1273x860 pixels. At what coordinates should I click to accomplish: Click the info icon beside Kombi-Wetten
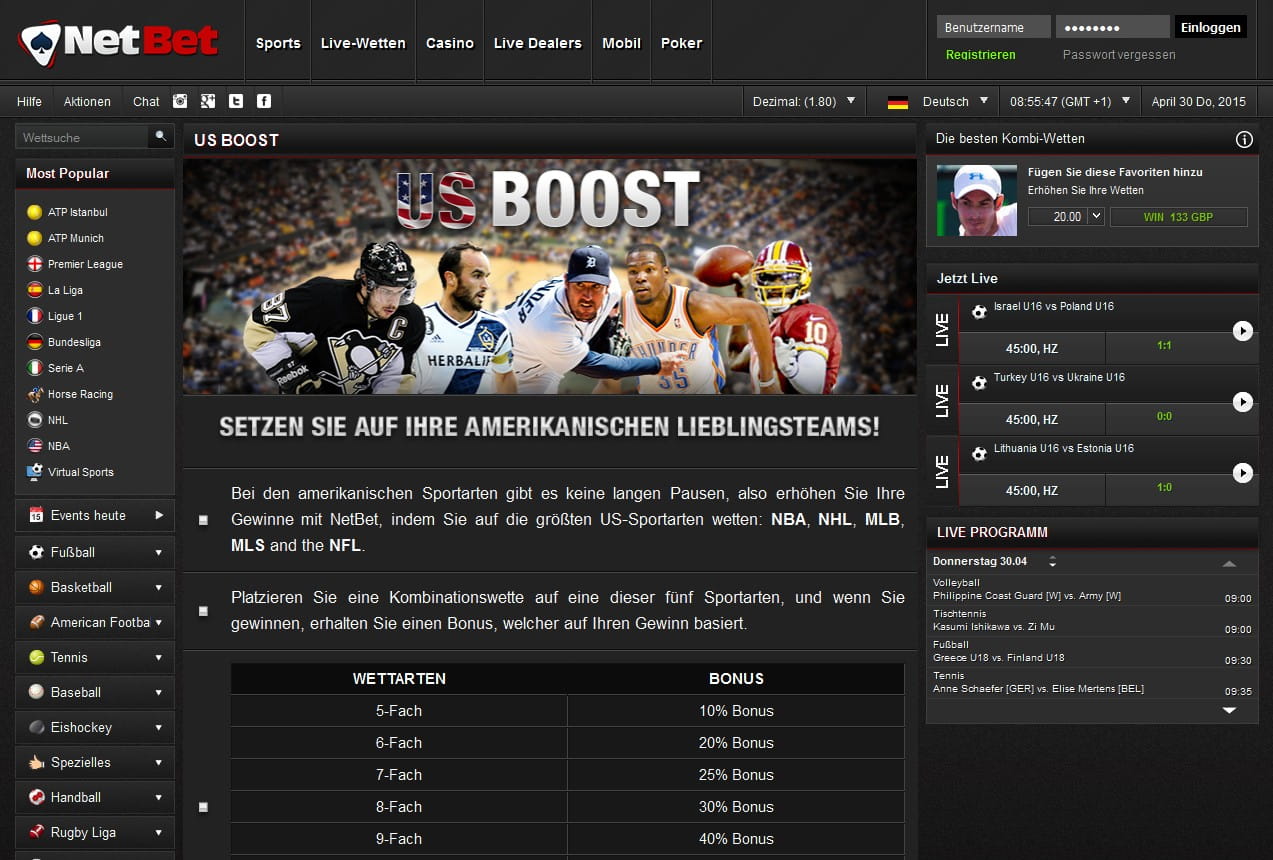click(1244, 139)
